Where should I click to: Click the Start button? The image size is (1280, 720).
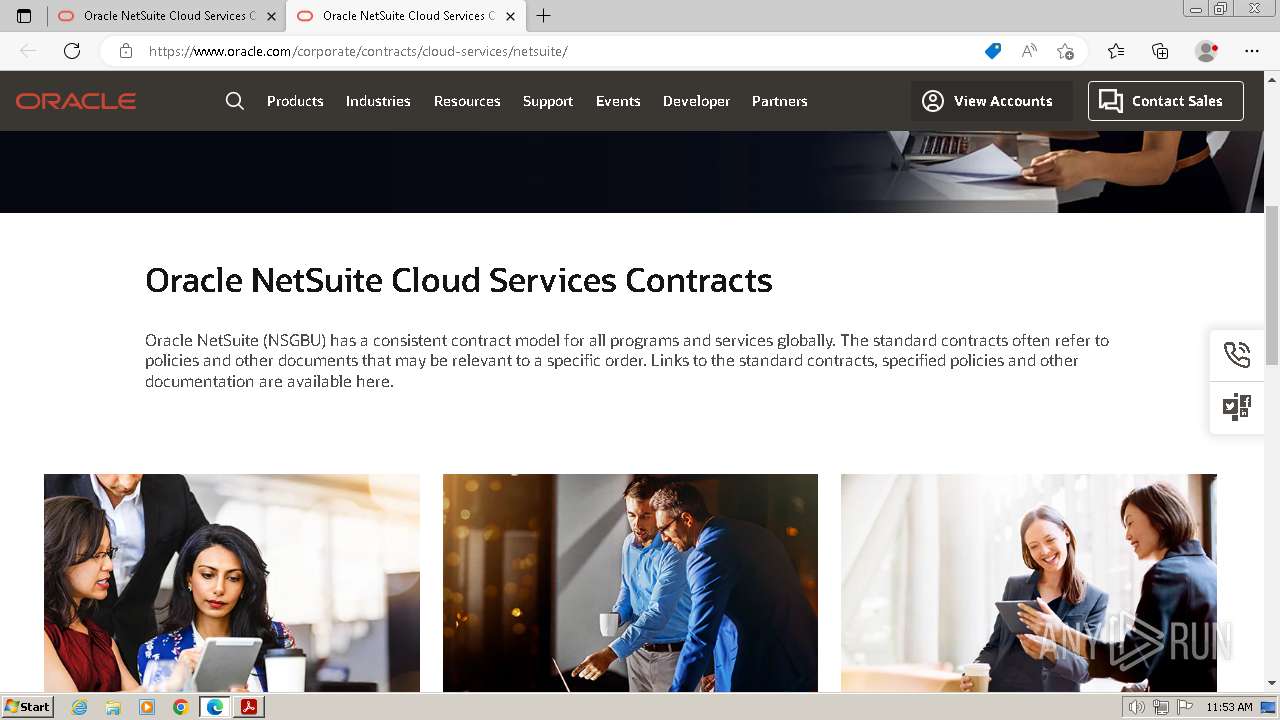tap(28, 707)
